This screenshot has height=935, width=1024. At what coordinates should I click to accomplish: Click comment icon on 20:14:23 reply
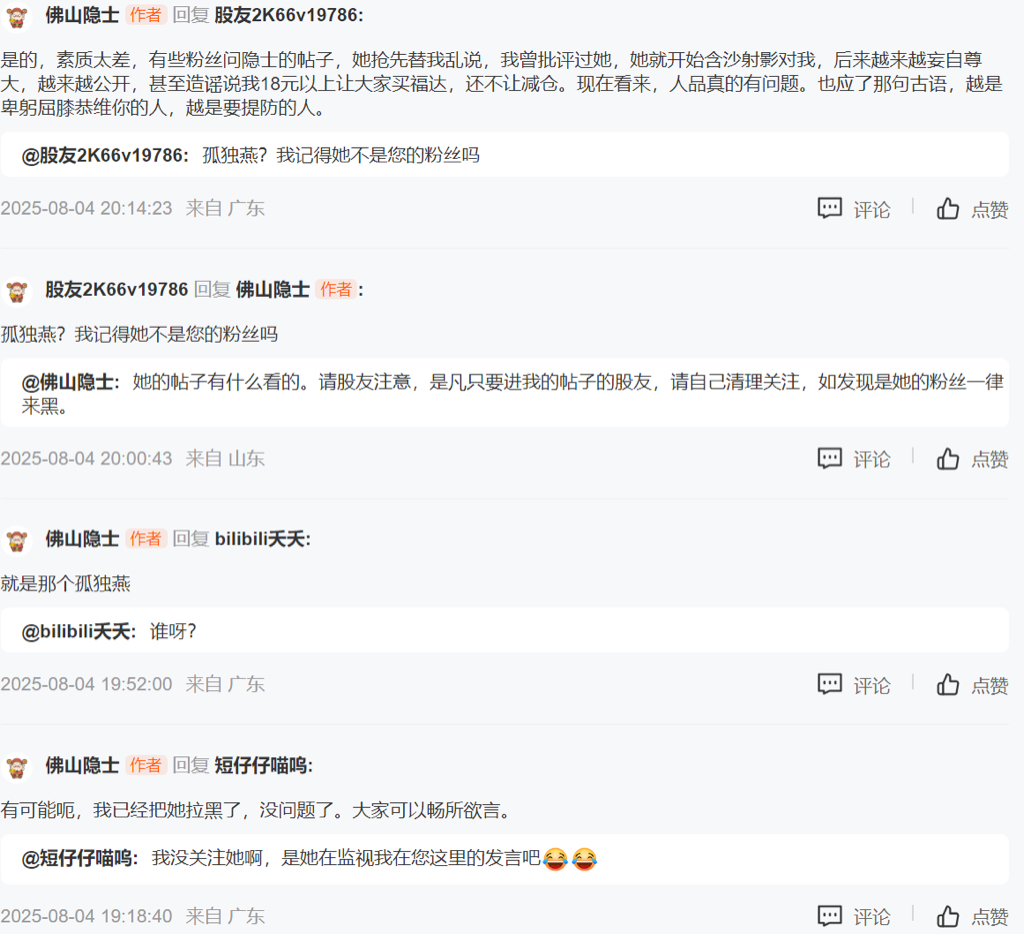tap(829, 209)
